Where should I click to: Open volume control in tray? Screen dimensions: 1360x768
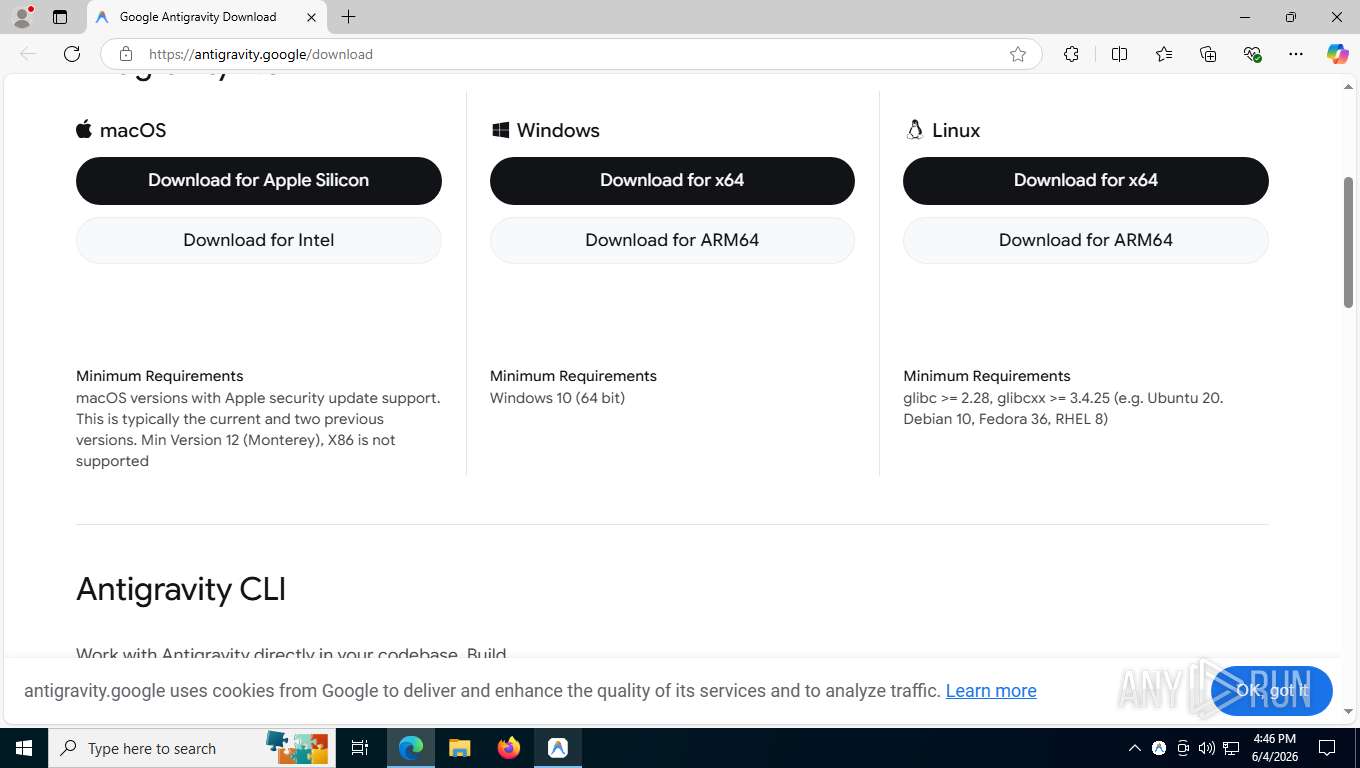coord(1207,748)
